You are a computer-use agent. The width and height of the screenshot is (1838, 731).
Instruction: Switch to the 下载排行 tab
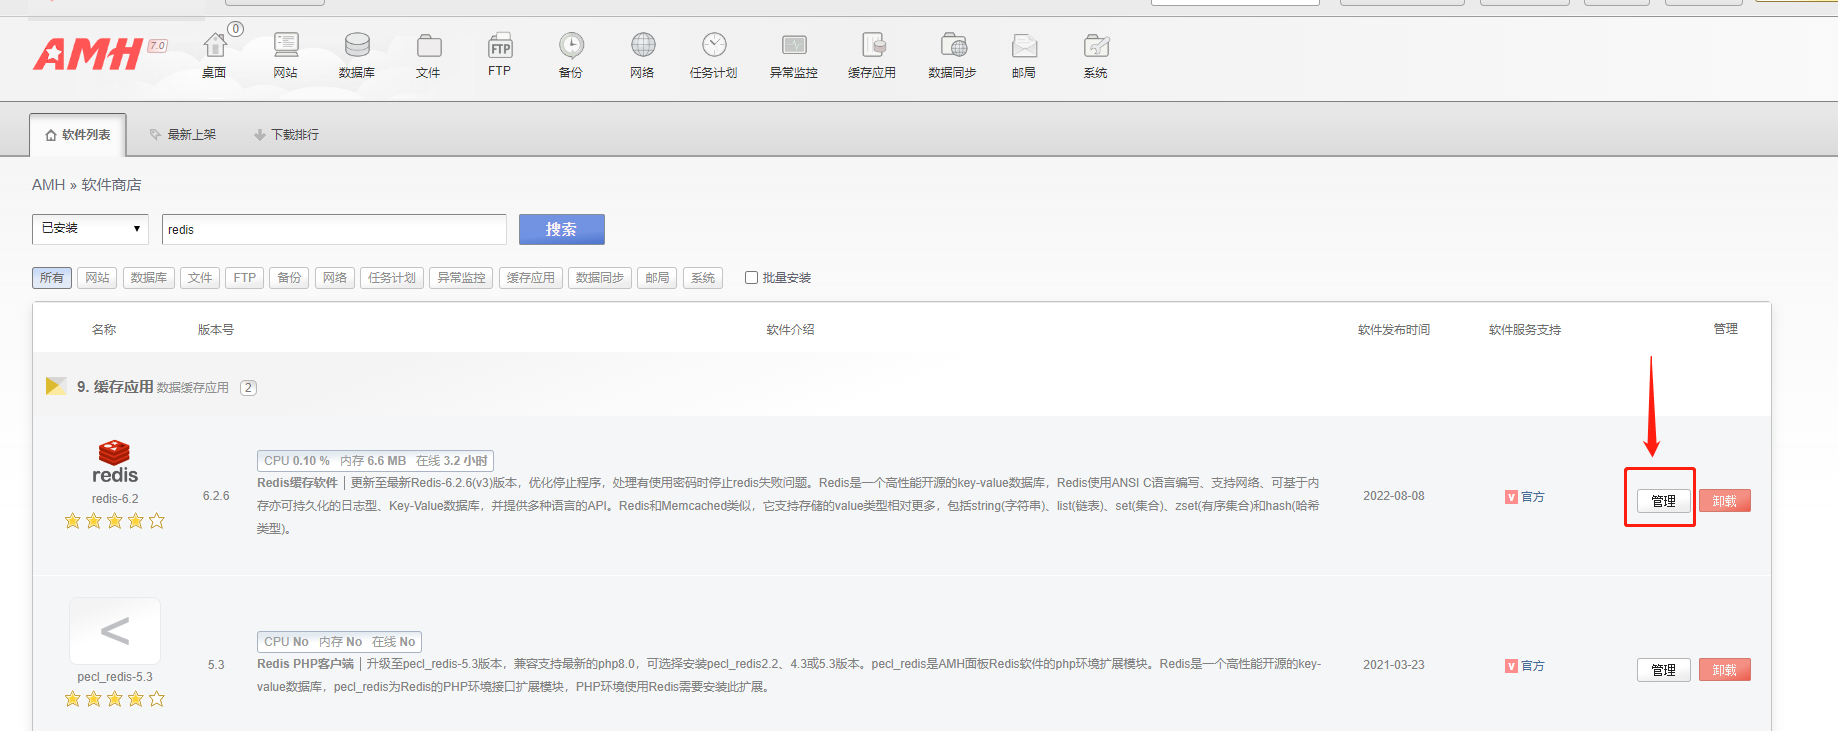tap(287, 135)
